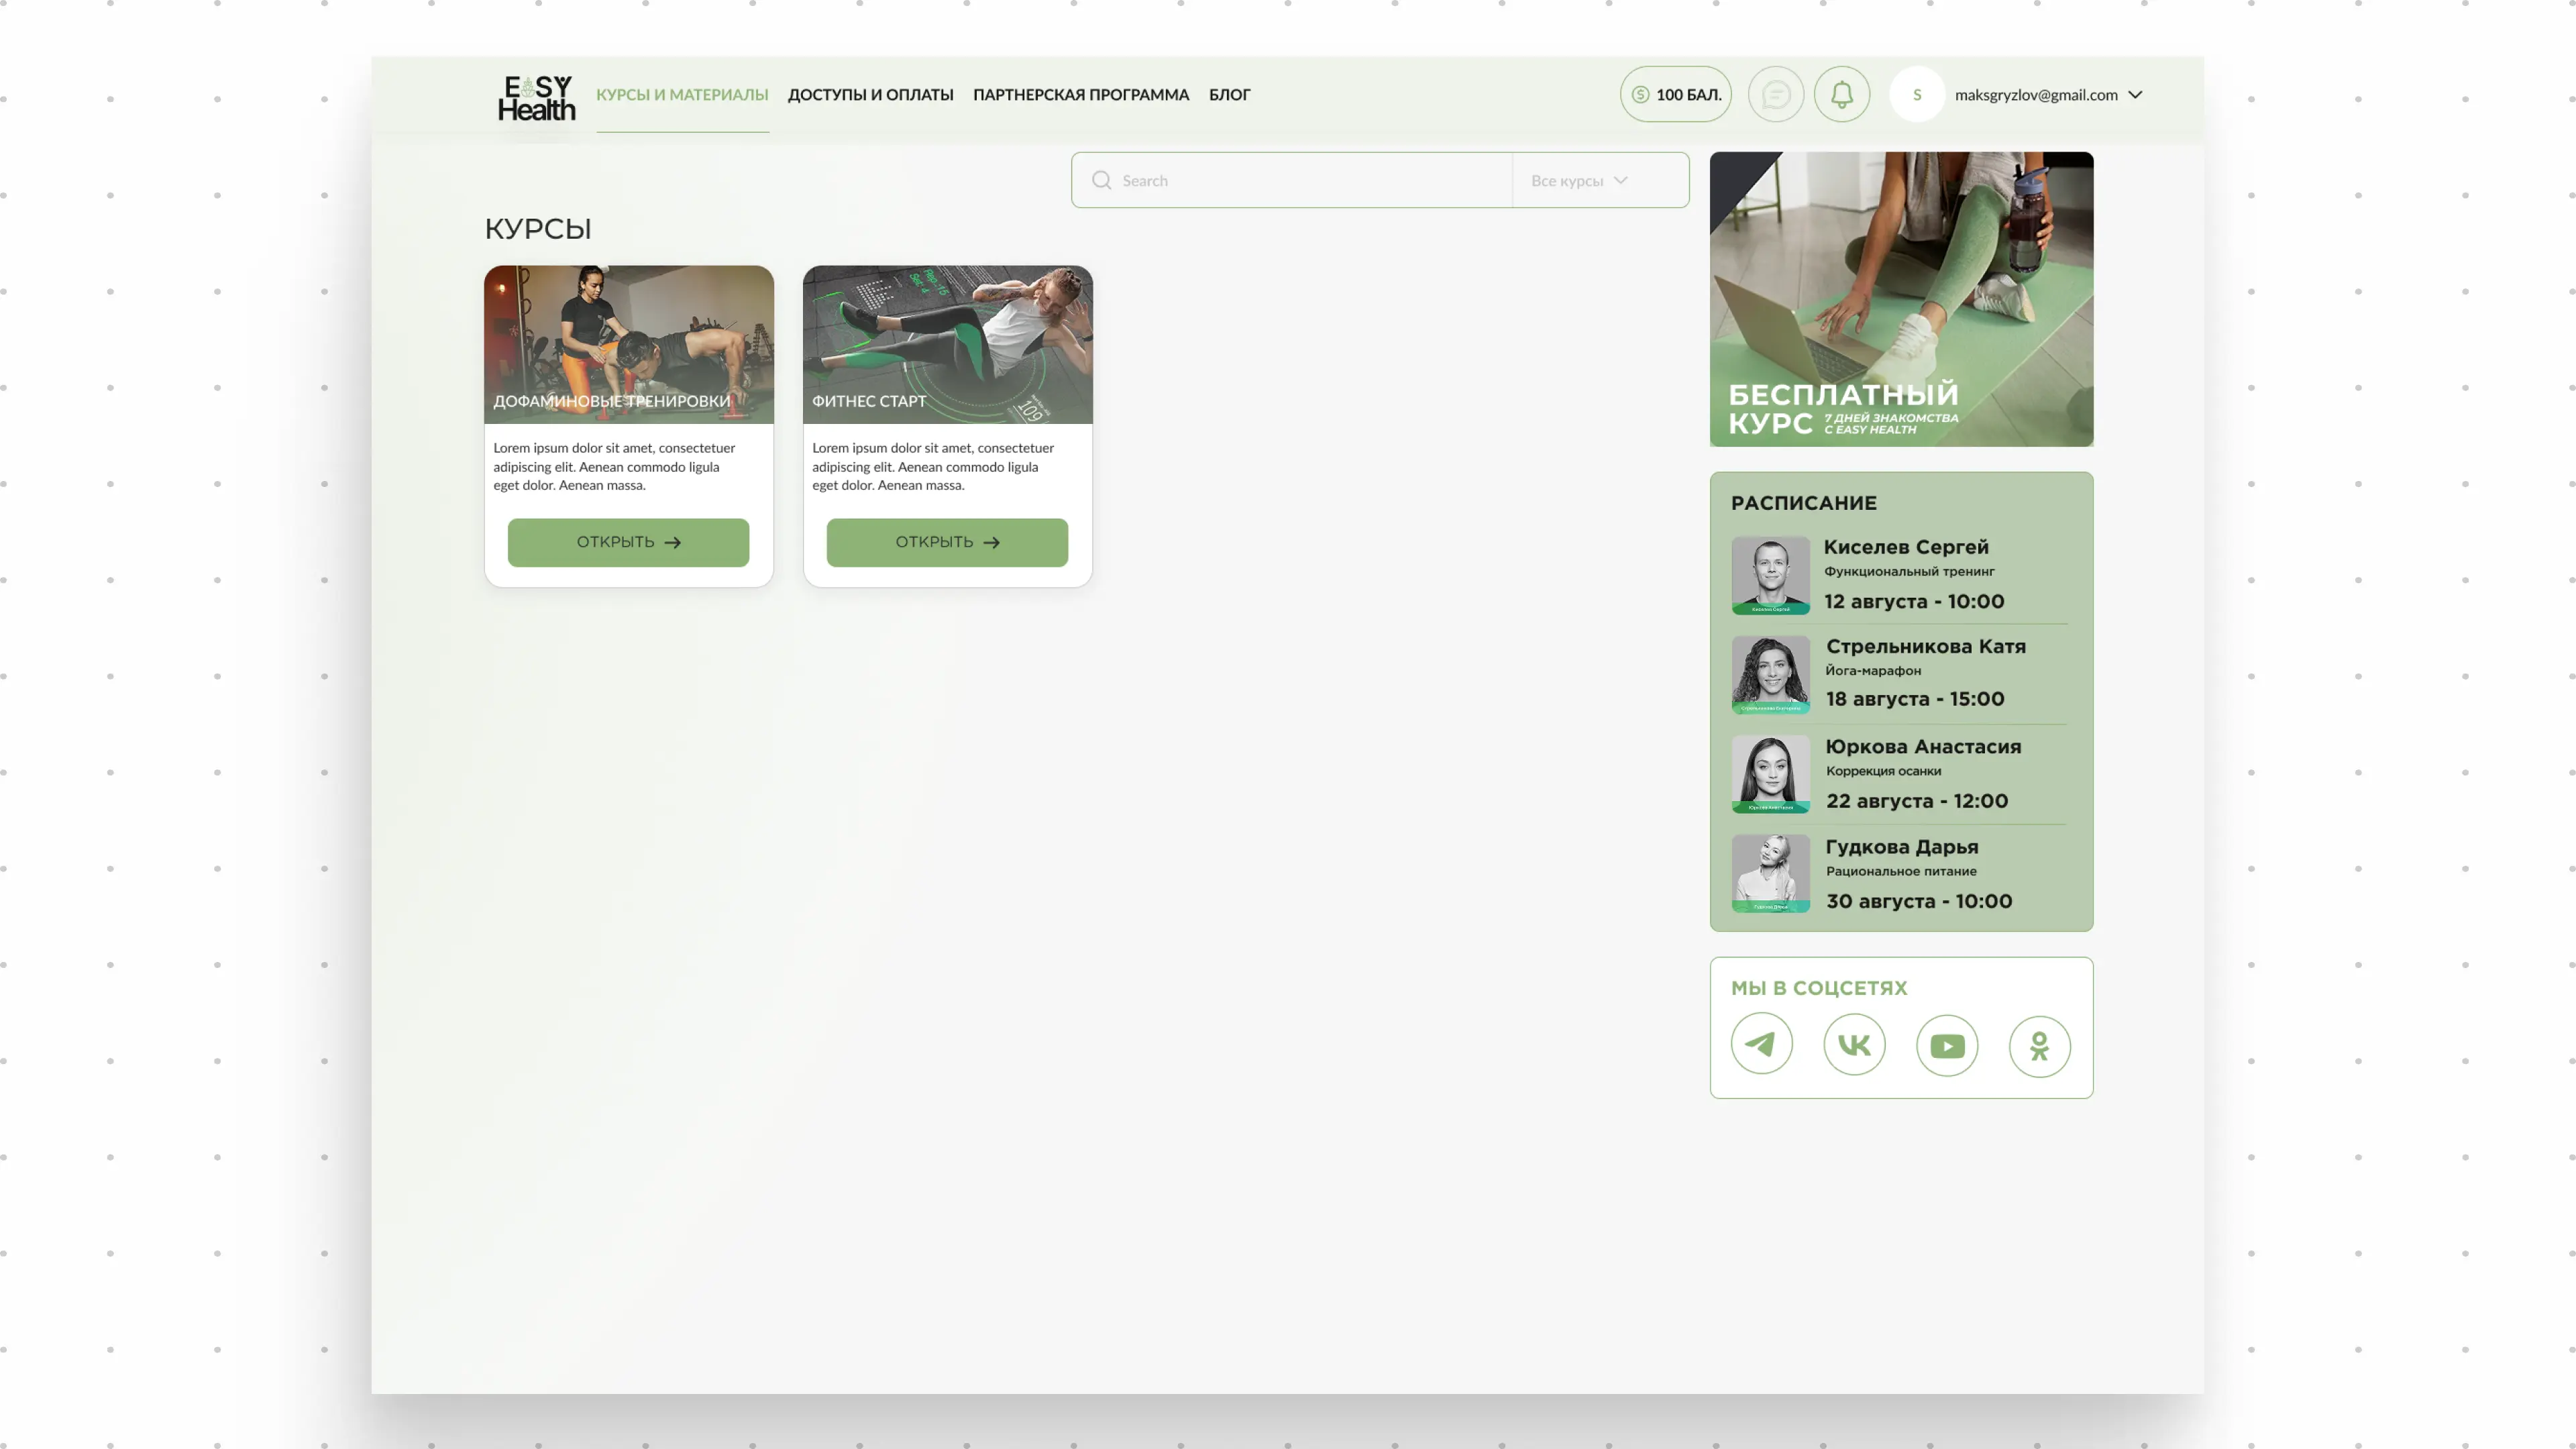Click the search magnifier icon

click(1101, 180)
